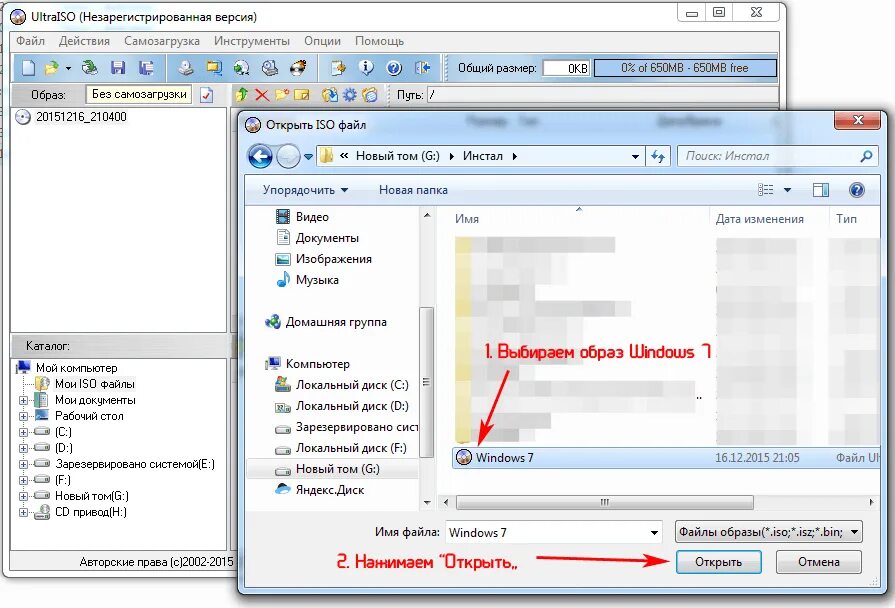Image resolution: width=895 pixels, height=608 pixels.
Task: Open the Файлы образы file type dropdown
Action: (x=768, y=532)
